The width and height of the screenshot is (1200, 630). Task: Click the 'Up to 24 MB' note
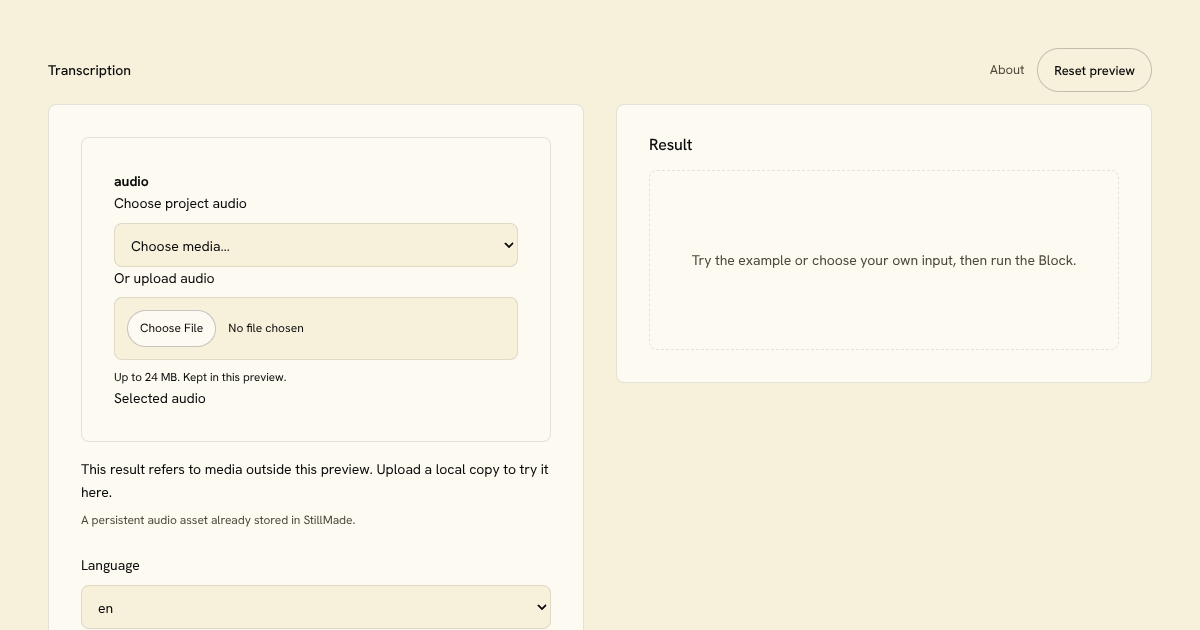click(x=200, y=377)
